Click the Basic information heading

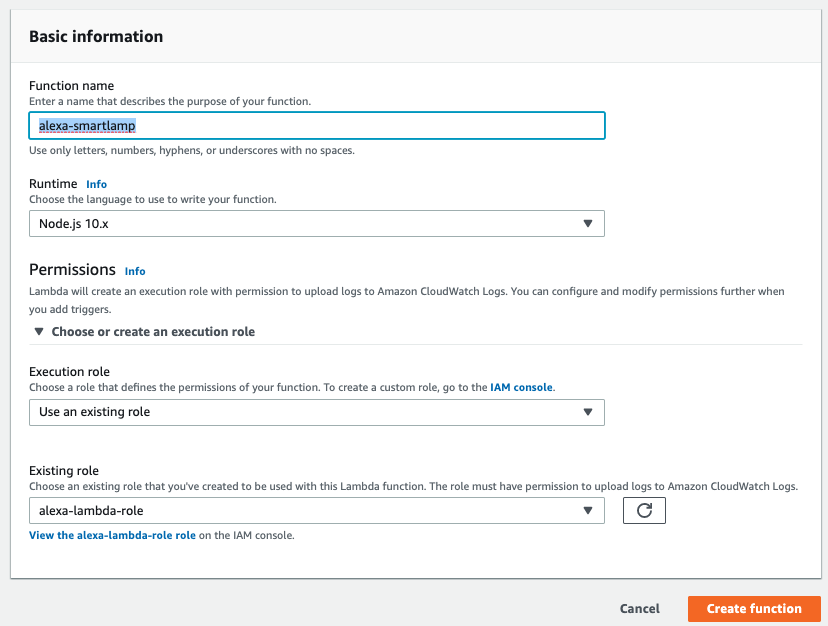[96, 36]
